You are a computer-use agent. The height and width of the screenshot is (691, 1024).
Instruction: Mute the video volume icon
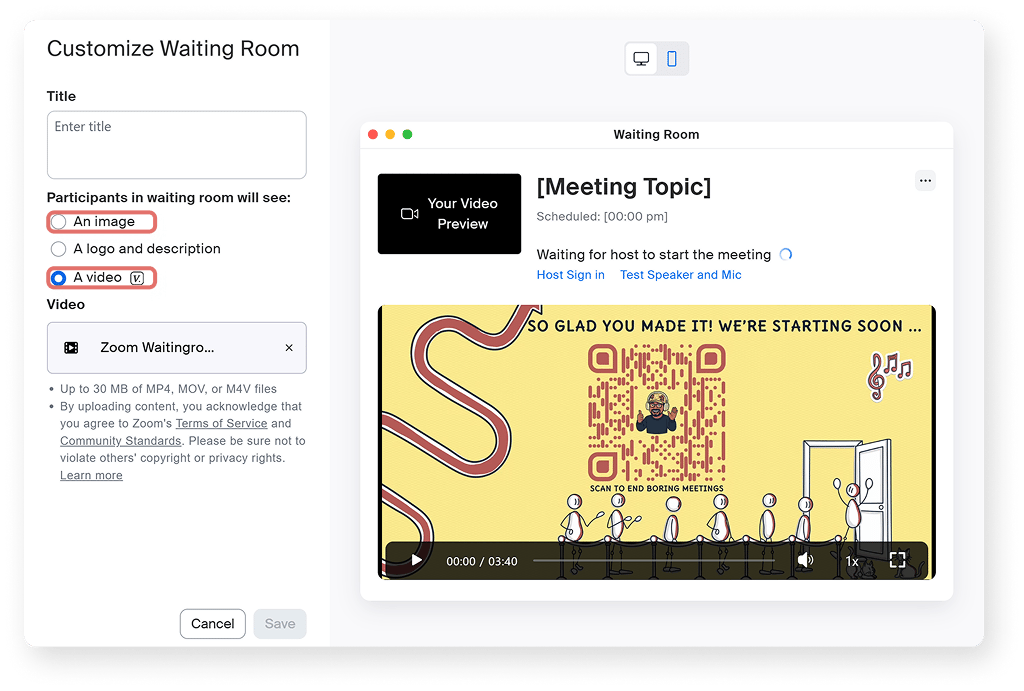(x=805, y=560)
